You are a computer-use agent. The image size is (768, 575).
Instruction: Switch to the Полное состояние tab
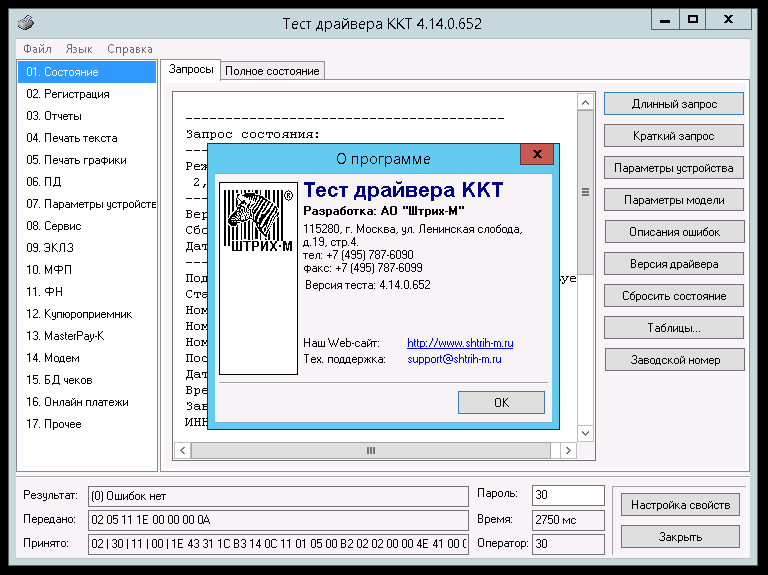point(272,71)
